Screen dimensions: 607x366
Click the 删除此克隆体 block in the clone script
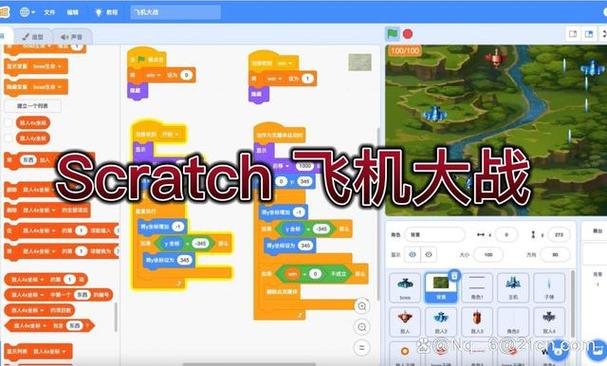click(x=282, y=291)
